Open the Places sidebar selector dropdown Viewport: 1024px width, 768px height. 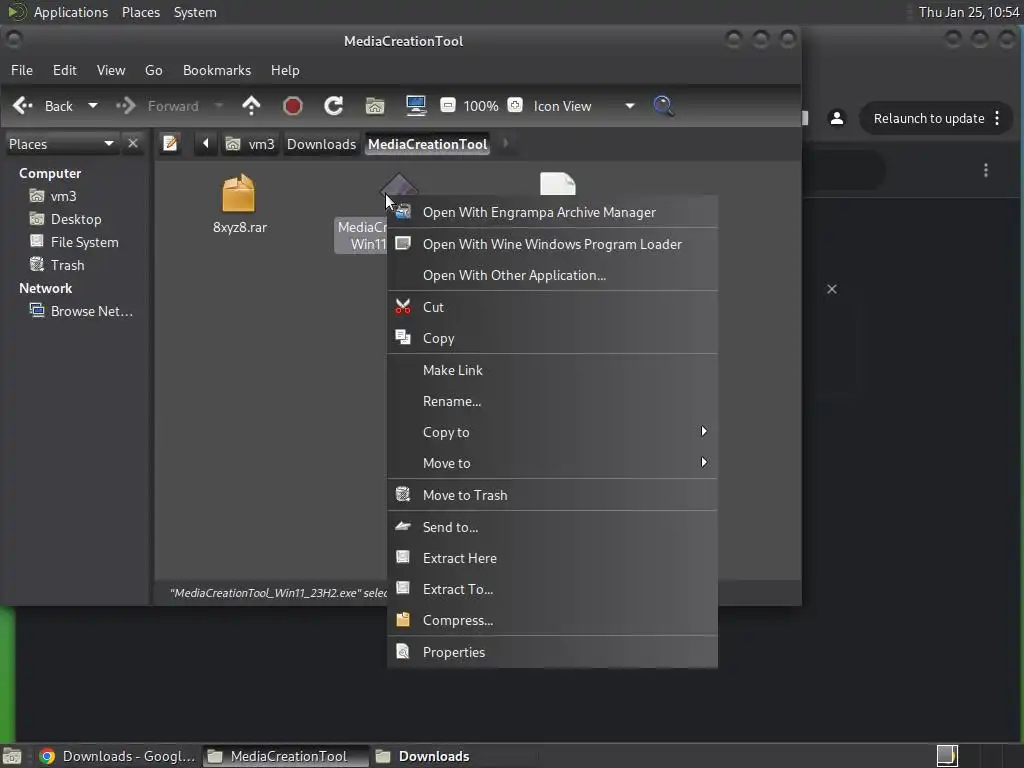click(x=61, y=144)
